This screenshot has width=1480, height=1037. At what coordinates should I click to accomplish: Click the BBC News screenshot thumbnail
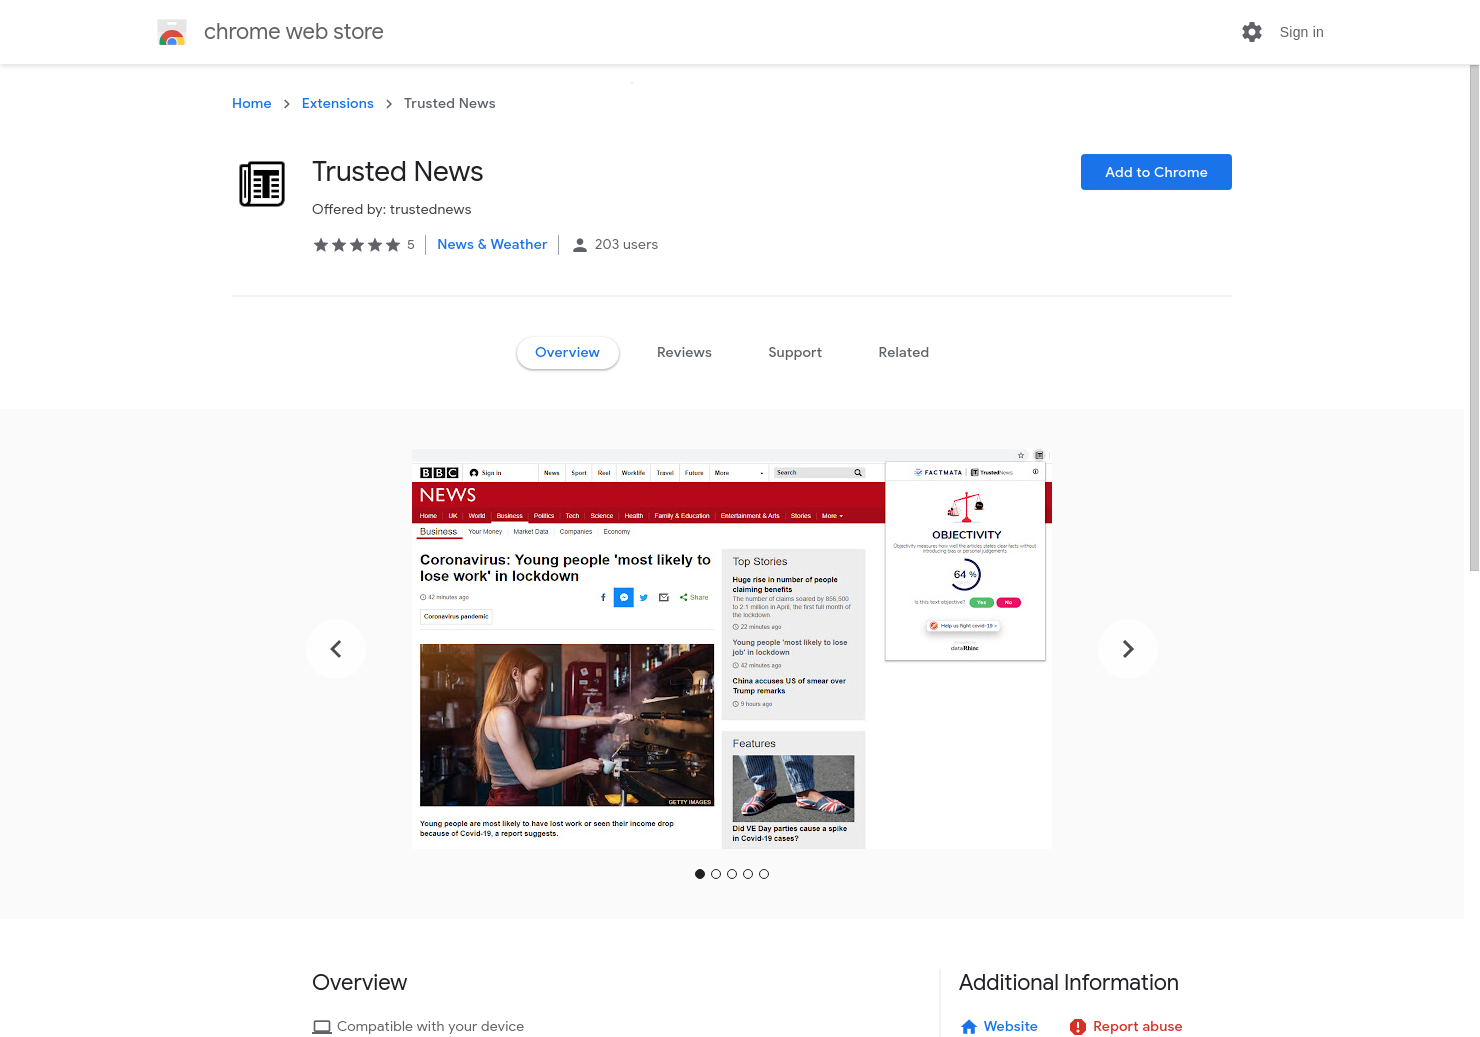[x=732, y=649]
